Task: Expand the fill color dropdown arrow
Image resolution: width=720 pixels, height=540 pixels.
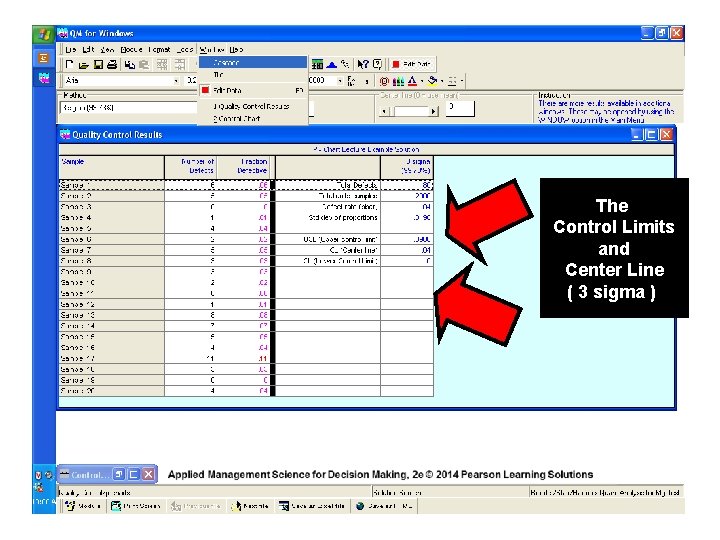Action: [442, 81]
